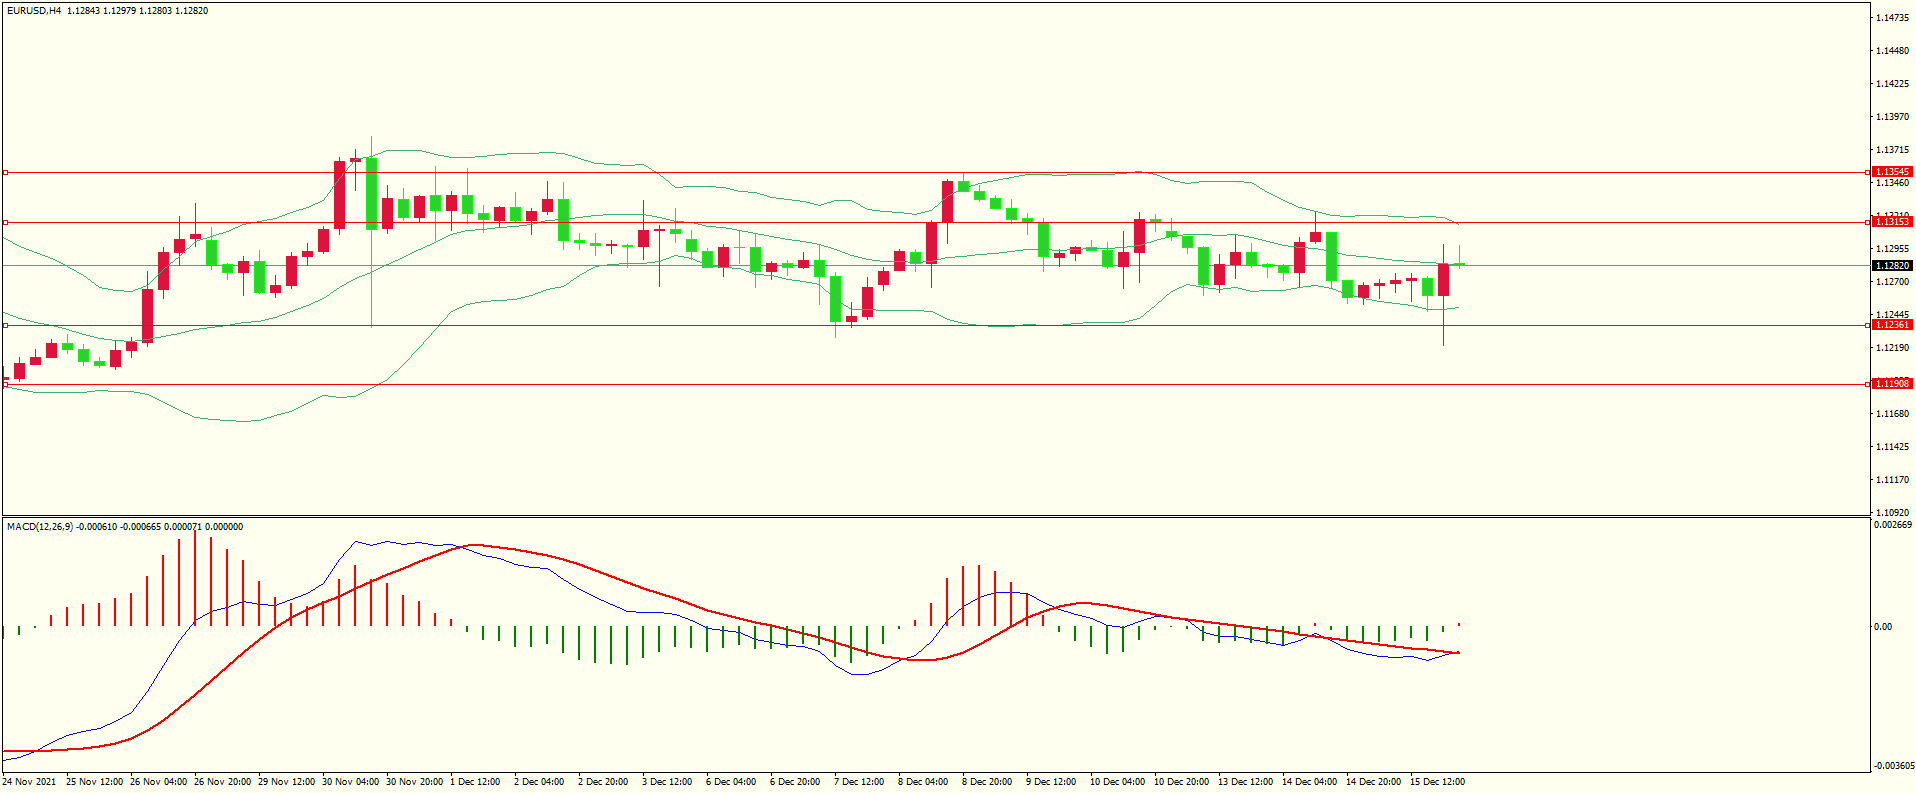The image size is (1916, 793).
Task: Click the 1 Dec 12:00 time label
Action: [475, 782]
